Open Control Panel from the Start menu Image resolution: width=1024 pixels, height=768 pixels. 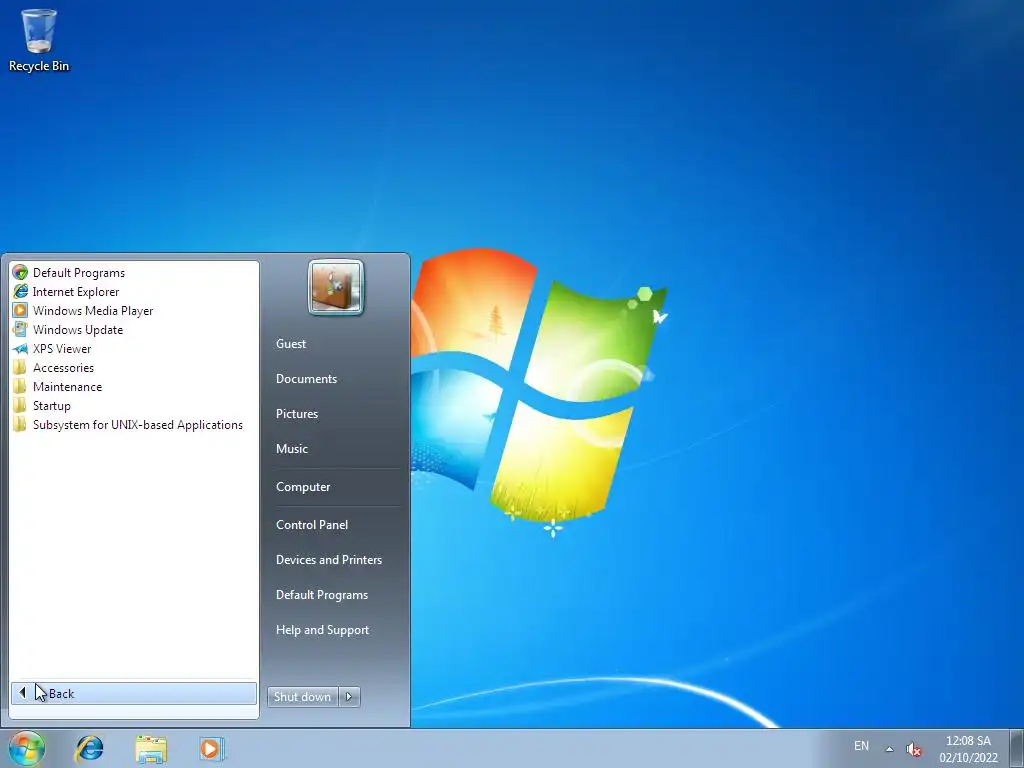[312, 524]
